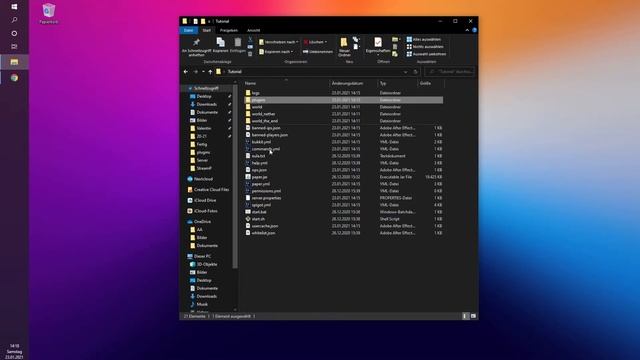This screenshot has height=360, width=640.
Task: Select the start.sh file icon
Action: pyautogui.click(x=248, y=219)
